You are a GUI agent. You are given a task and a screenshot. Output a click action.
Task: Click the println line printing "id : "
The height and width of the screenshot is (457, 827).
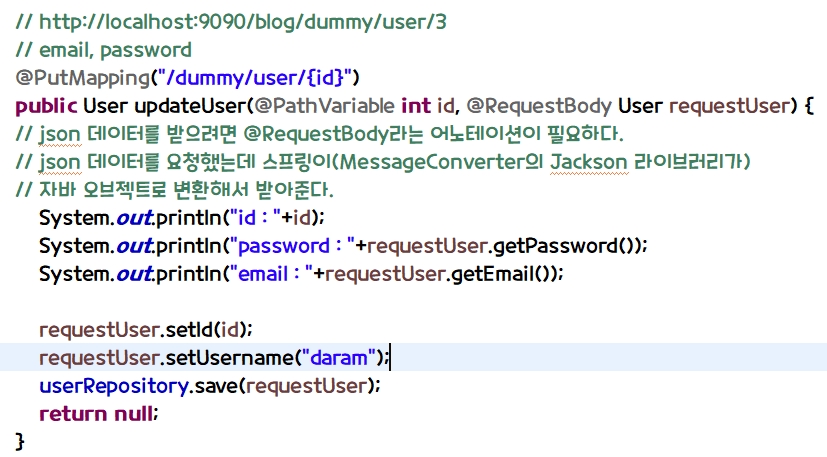[182, 217]
